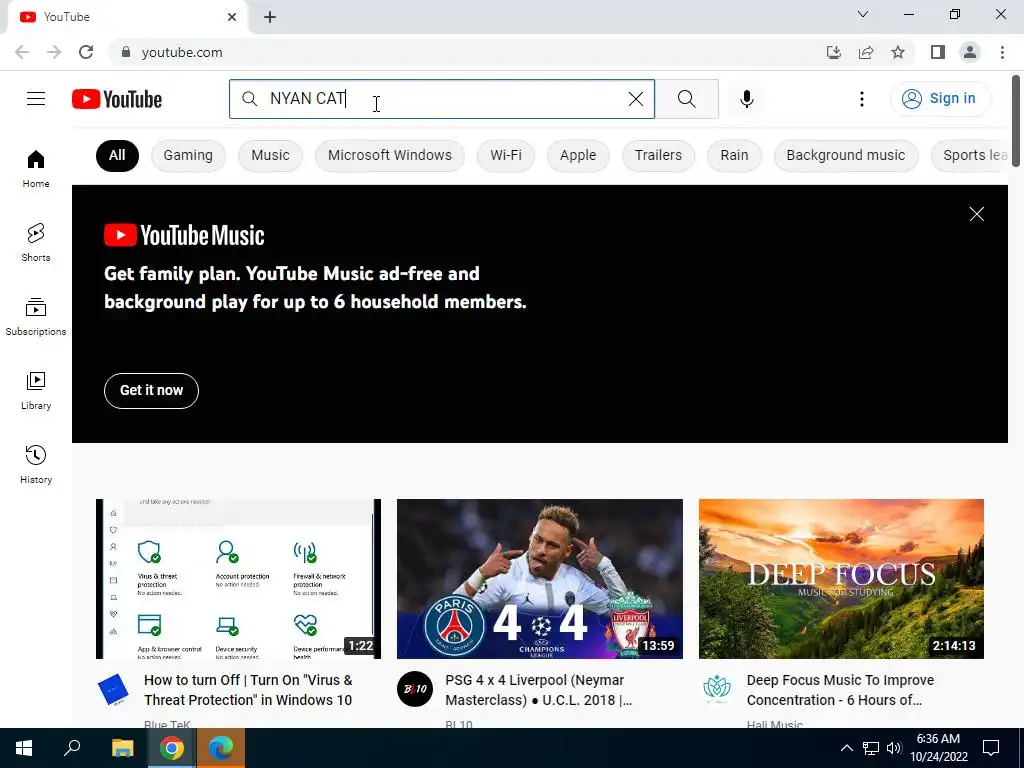Open the Deep Focus music video thumbnail

841,579
